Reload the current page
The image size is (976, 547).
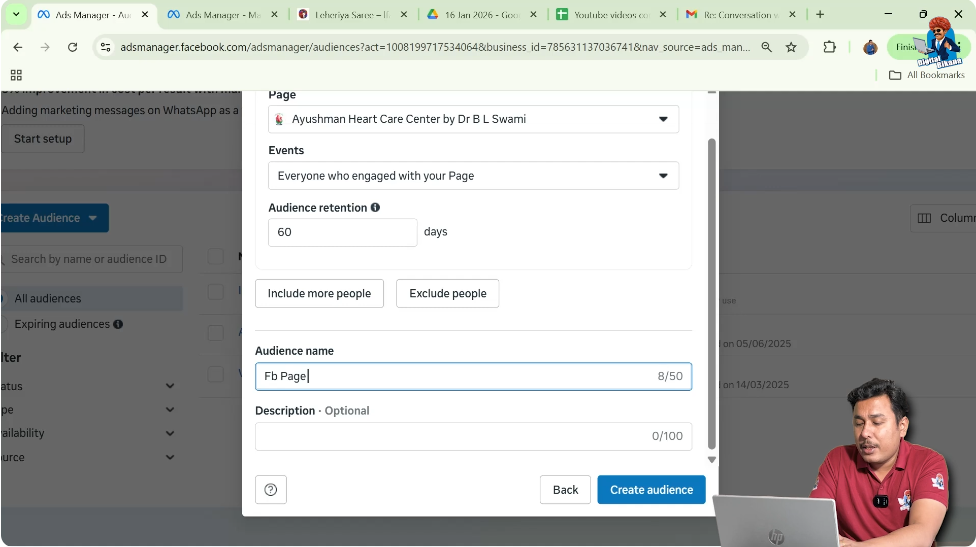72,47
